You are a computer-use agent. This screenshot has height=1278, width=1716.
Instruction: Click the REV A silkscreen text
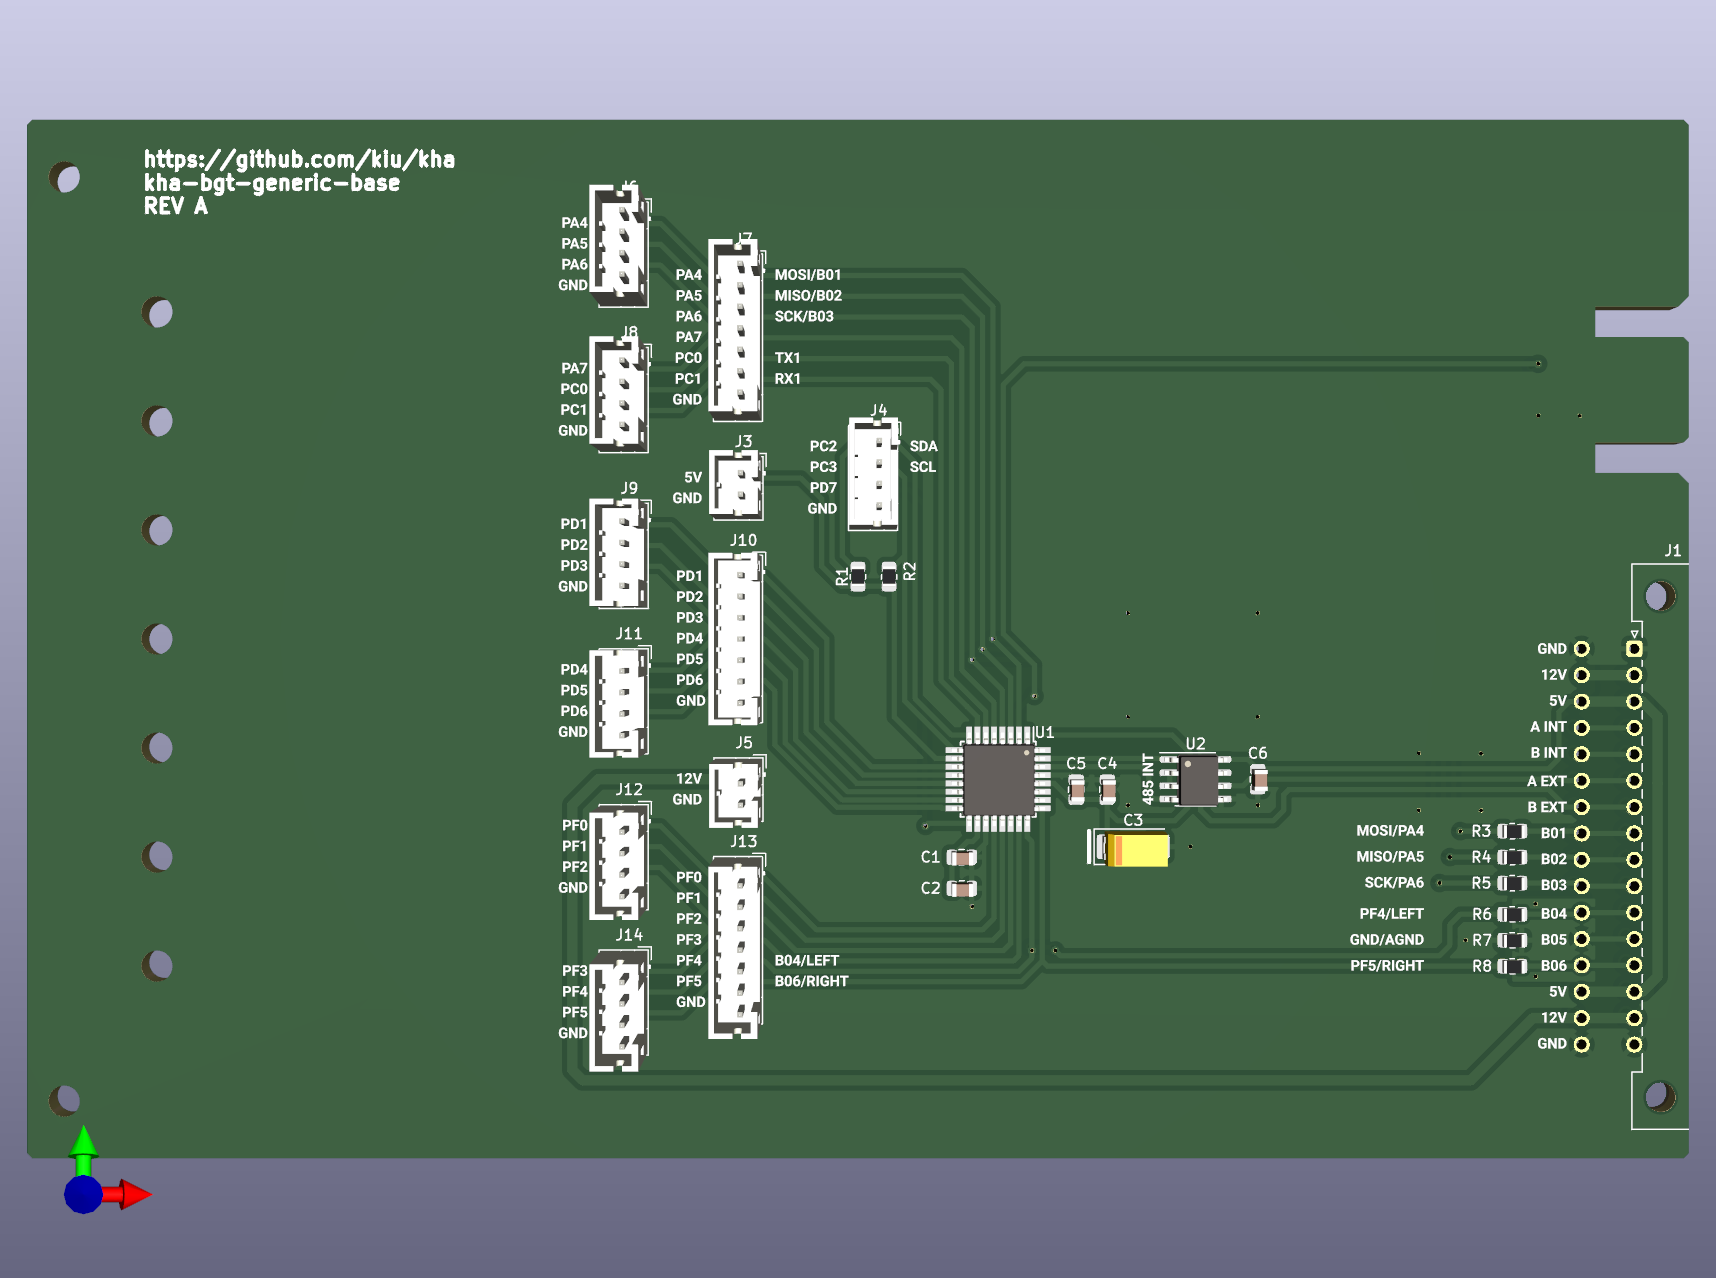click(x=176, y=206)
